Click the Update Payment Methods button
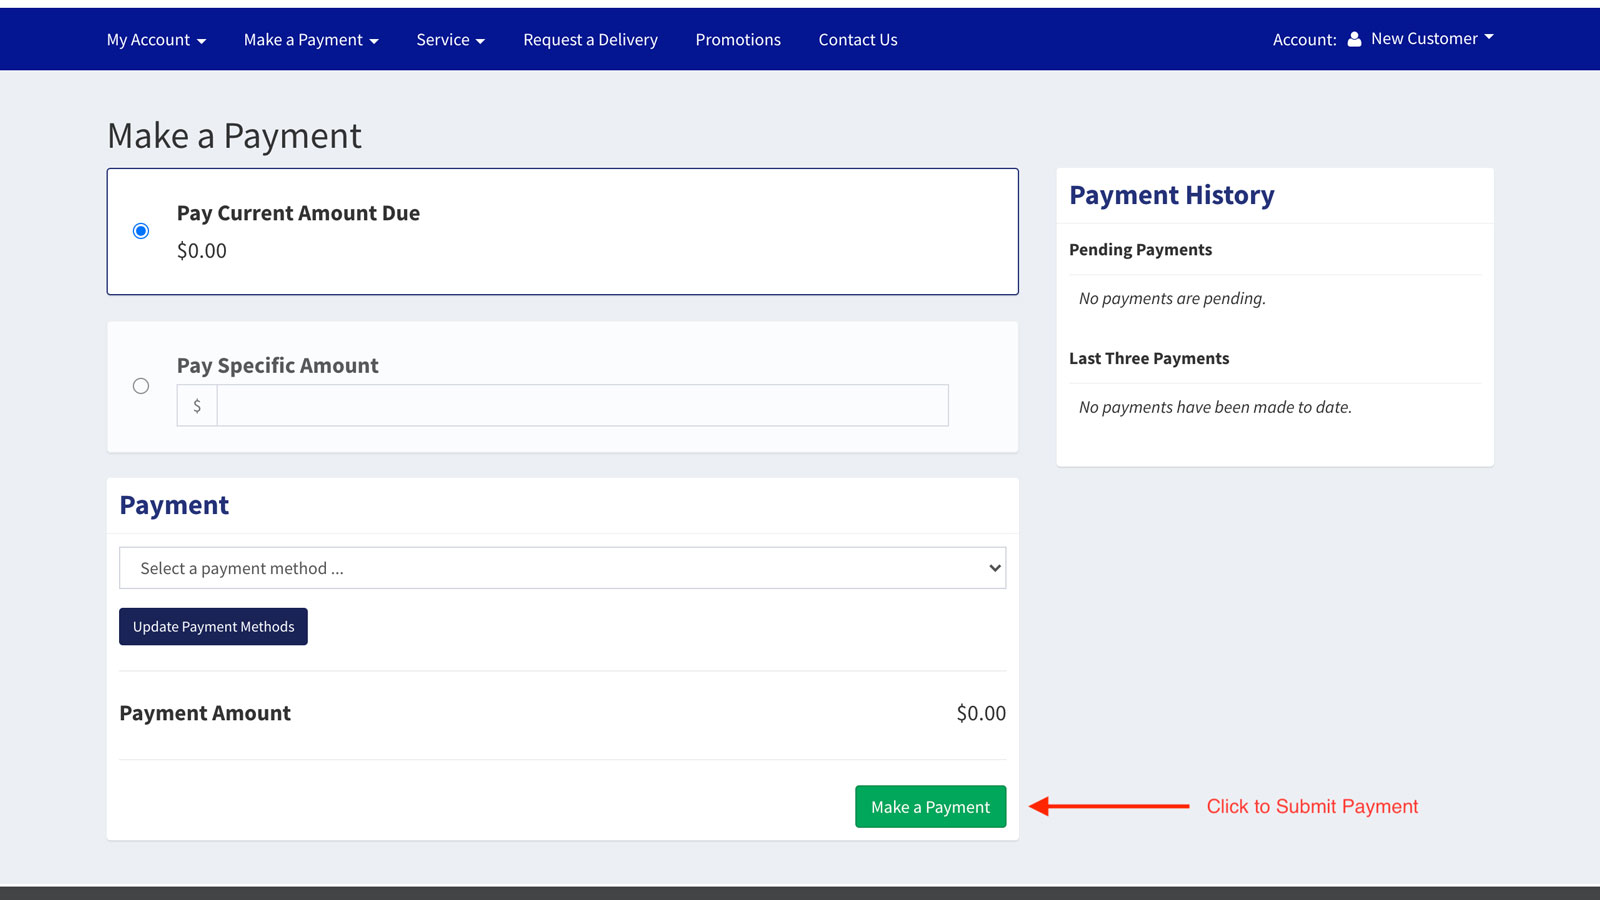This screenshot has width=1600, height=900. [x=213, y=627]
